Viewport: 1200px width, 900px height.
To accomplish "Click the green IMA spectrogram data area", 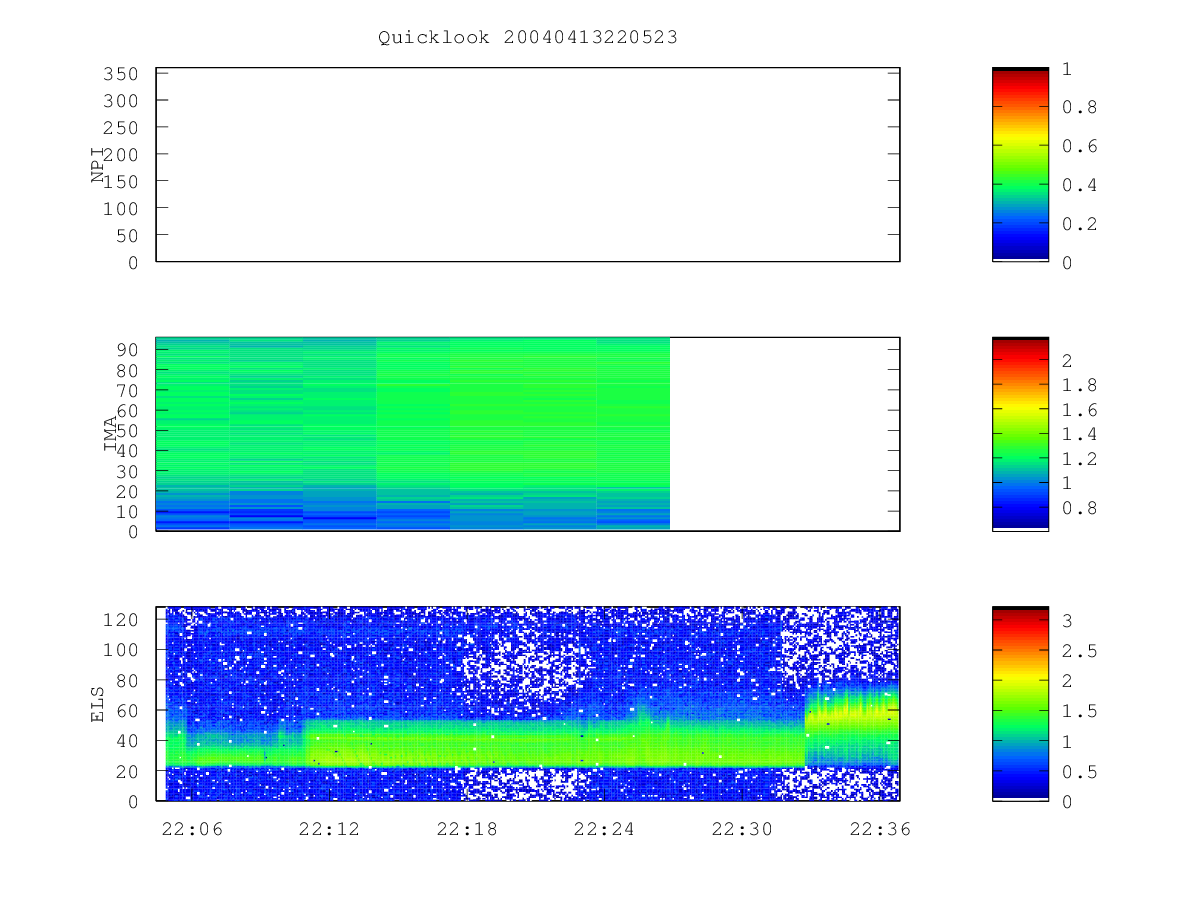I will pos(413,433).
